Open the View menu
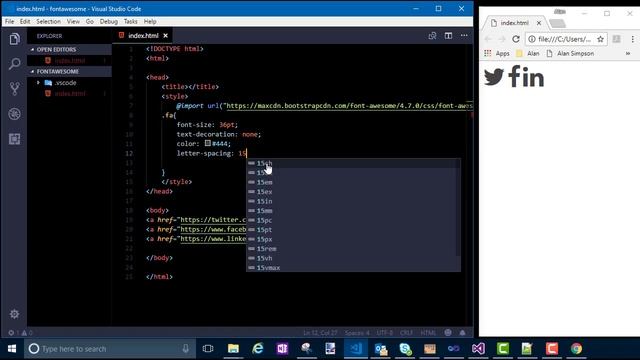640x360 pixels. pyautogui.click(x=73, y=22)
